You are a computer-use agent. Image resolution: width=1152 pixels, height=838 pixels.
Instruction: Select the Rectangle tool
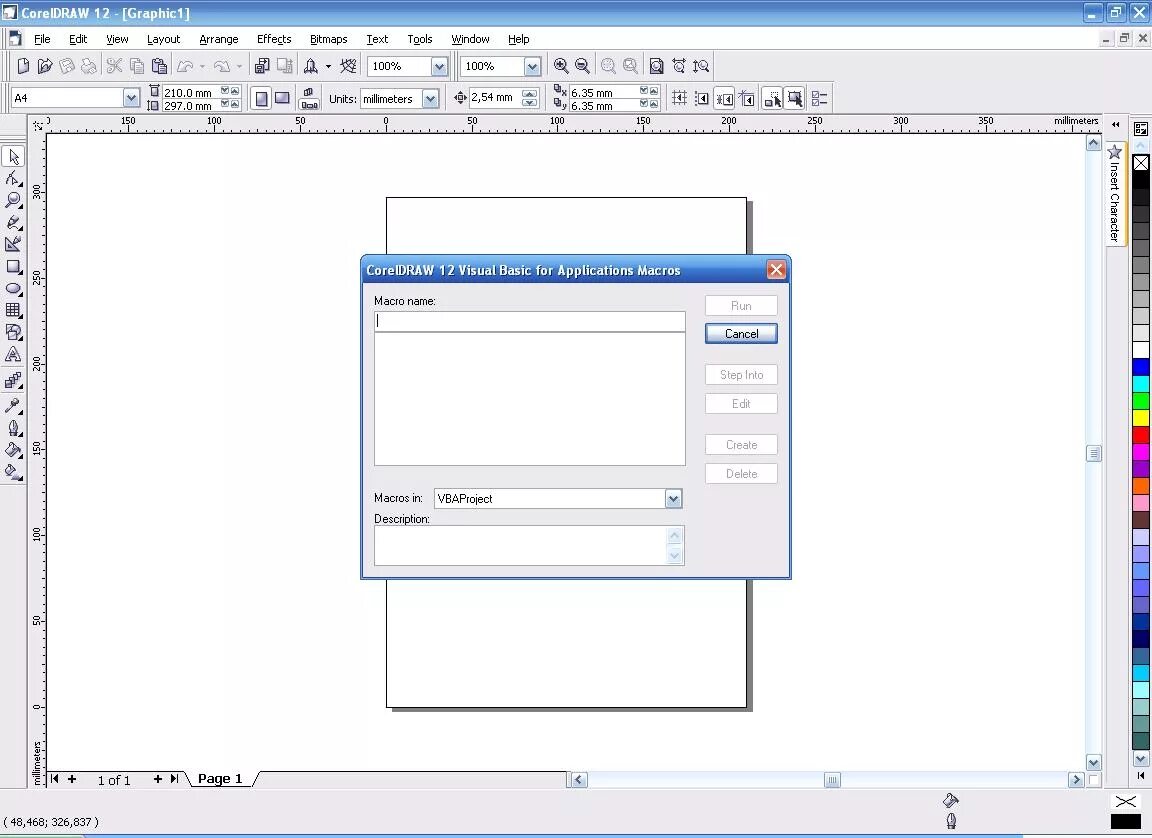pyautogui.click(x=13, y=267)
